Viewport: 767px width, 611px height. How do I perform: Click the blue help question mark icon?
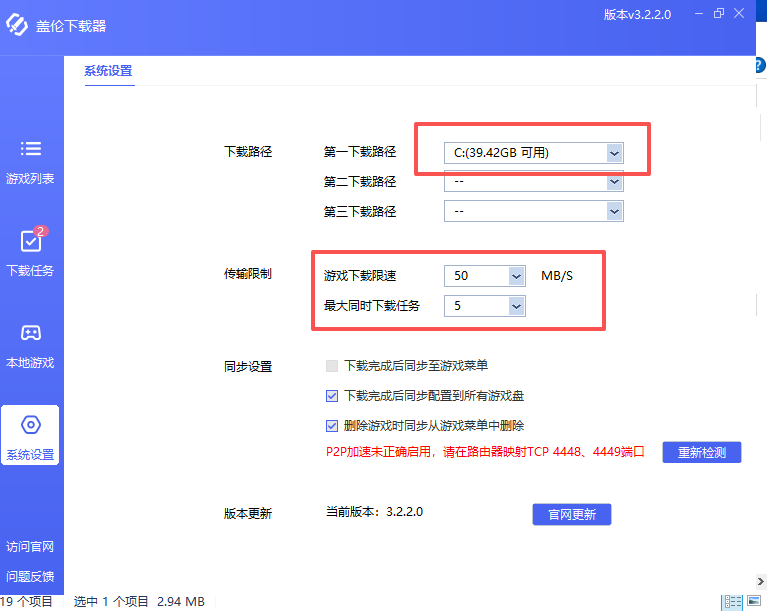pyautogui.click(x=761, y=65)
